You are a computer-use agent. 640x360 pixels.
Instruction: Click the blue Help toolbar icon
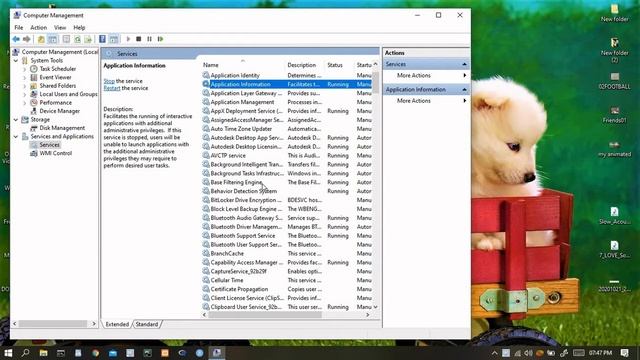pyautogui.click(x=102, y=39)
